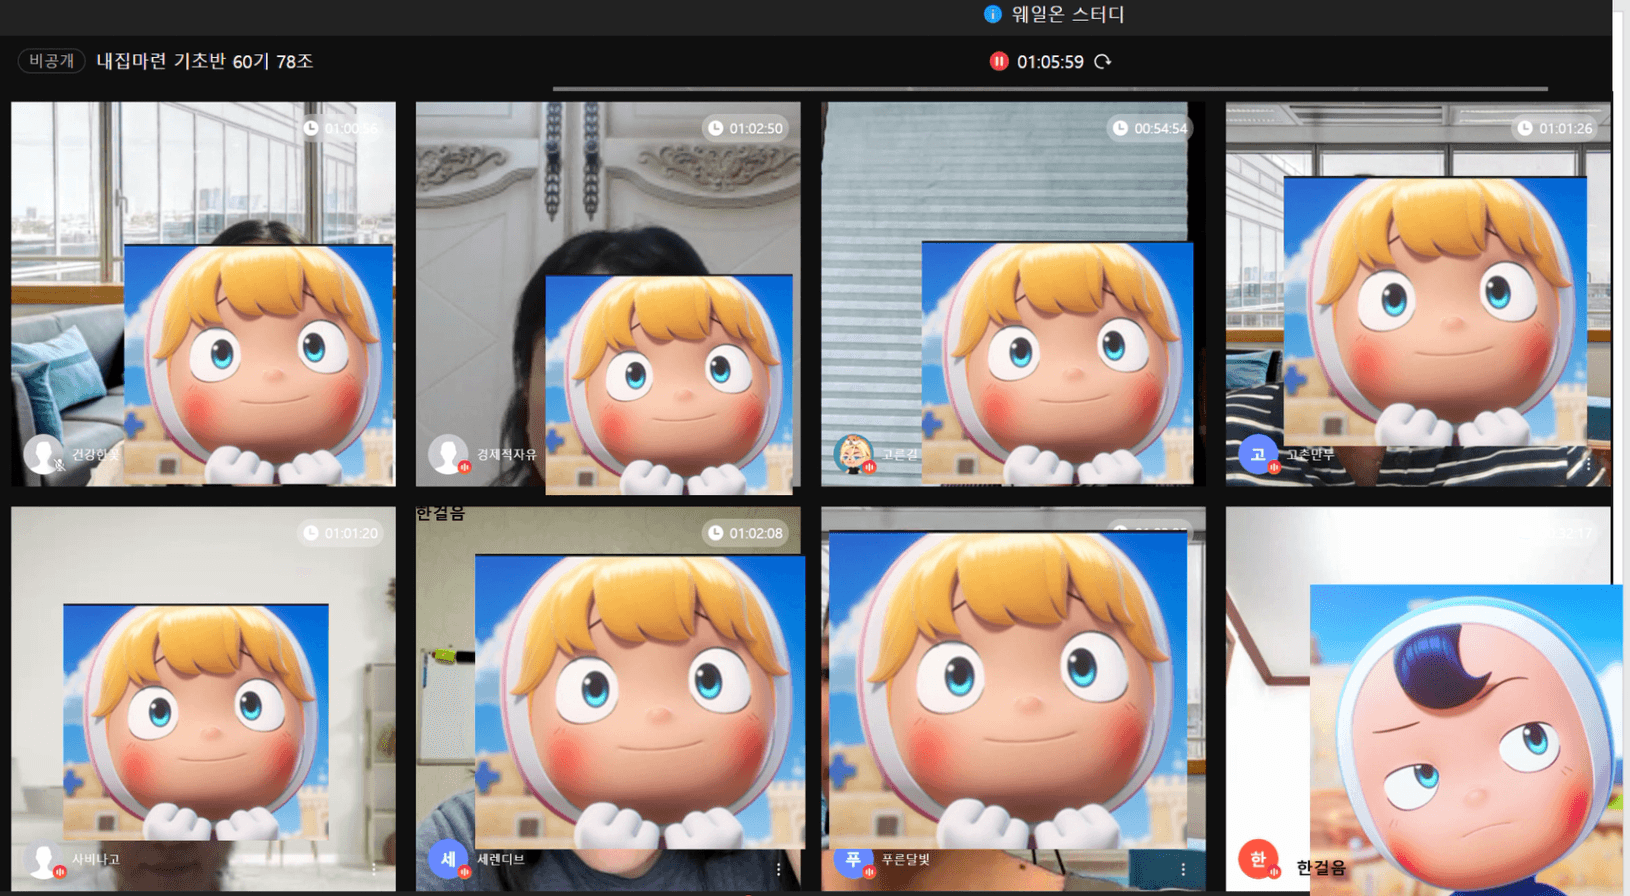Viewport: 1630px width, 896px height.
Task: Click the red mic badge on 경제적자유's avatar
Action: [x=464, y=467]
